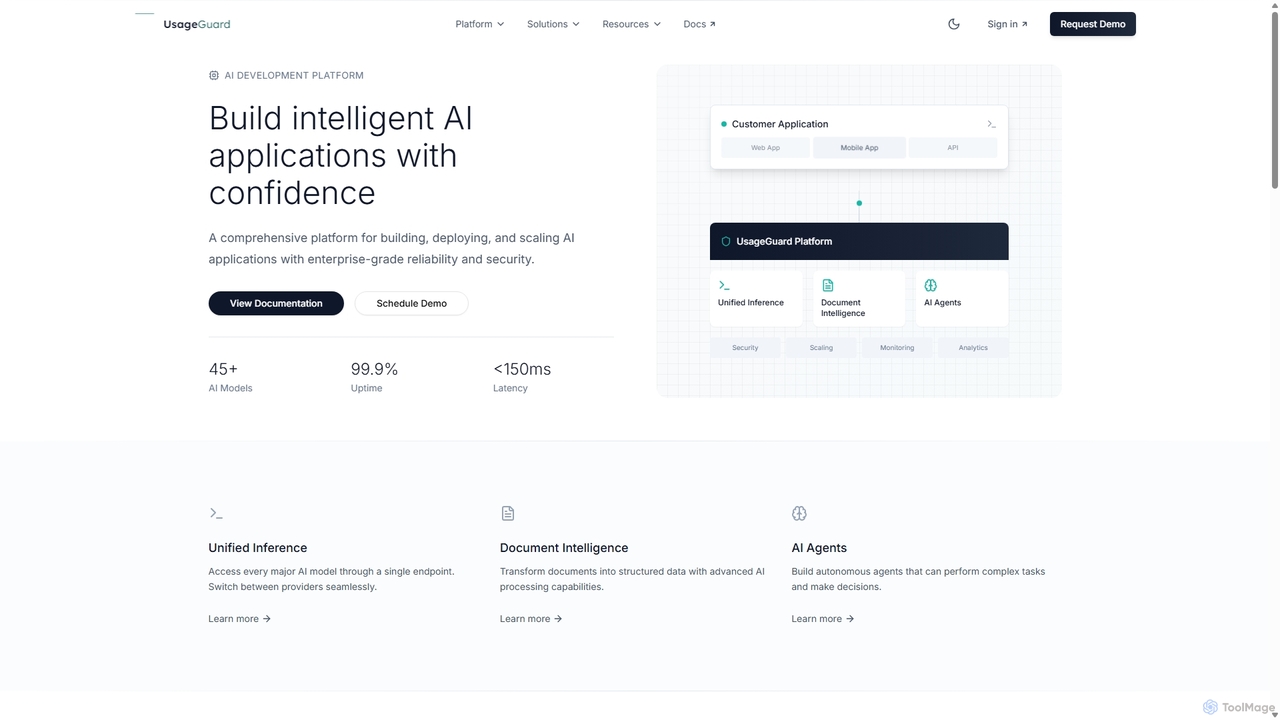This screenshot has height=720, width=1280.
Task: Open the Docs link
Action: 699,24
